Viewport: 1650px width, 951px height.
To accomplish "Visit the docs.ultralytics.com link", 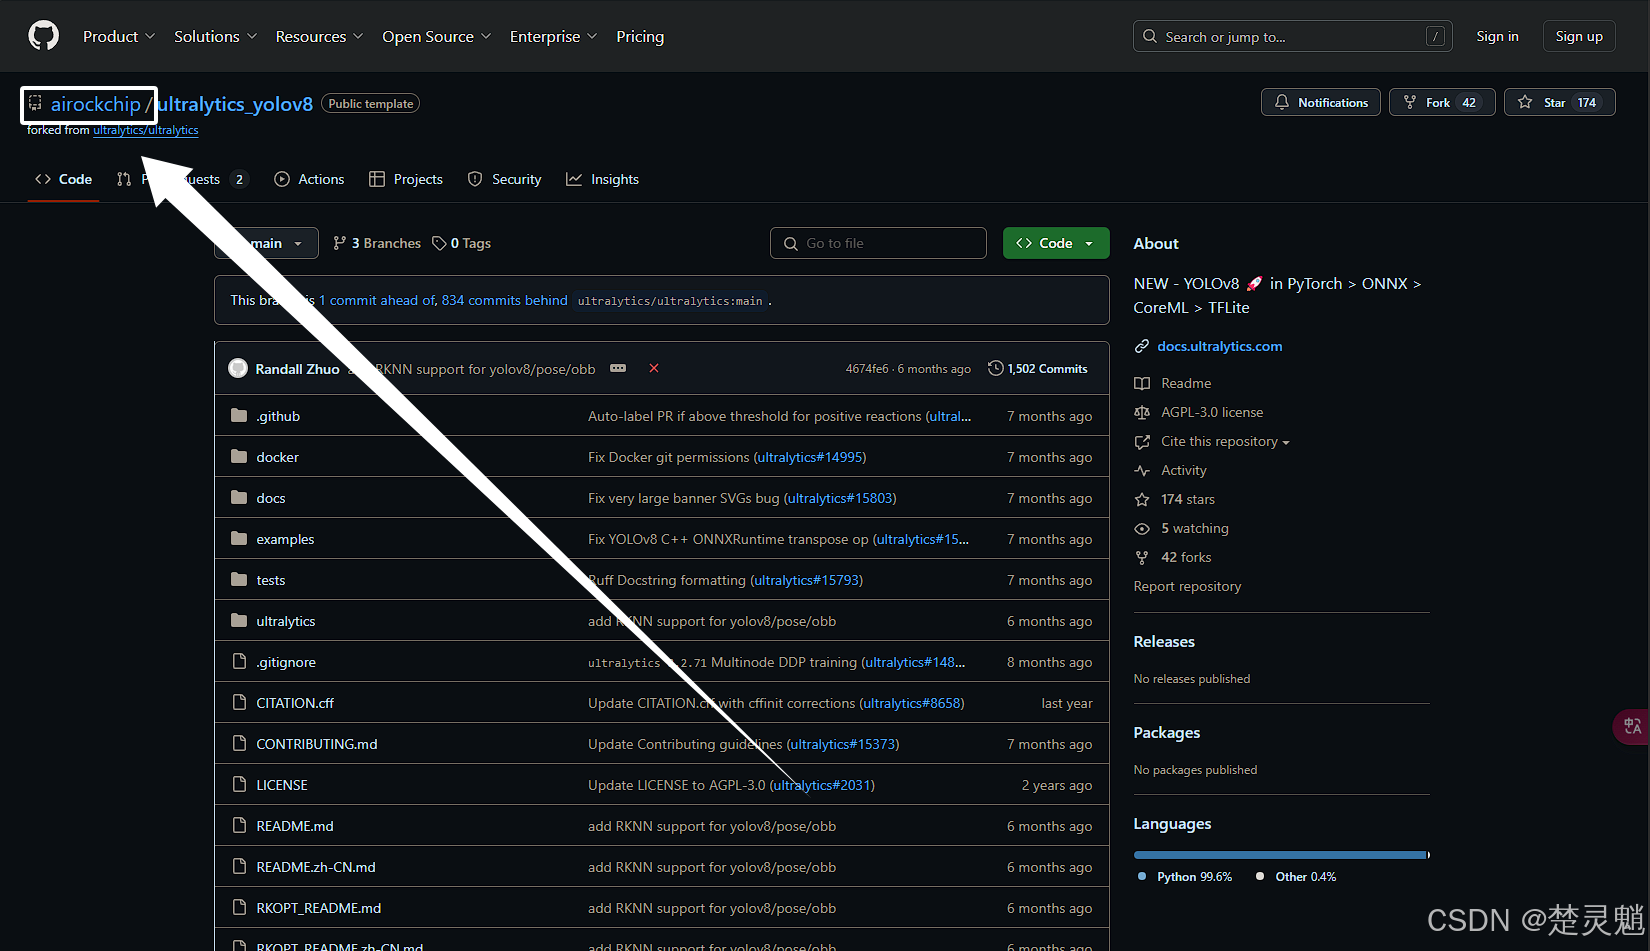I will point(1219,346).
